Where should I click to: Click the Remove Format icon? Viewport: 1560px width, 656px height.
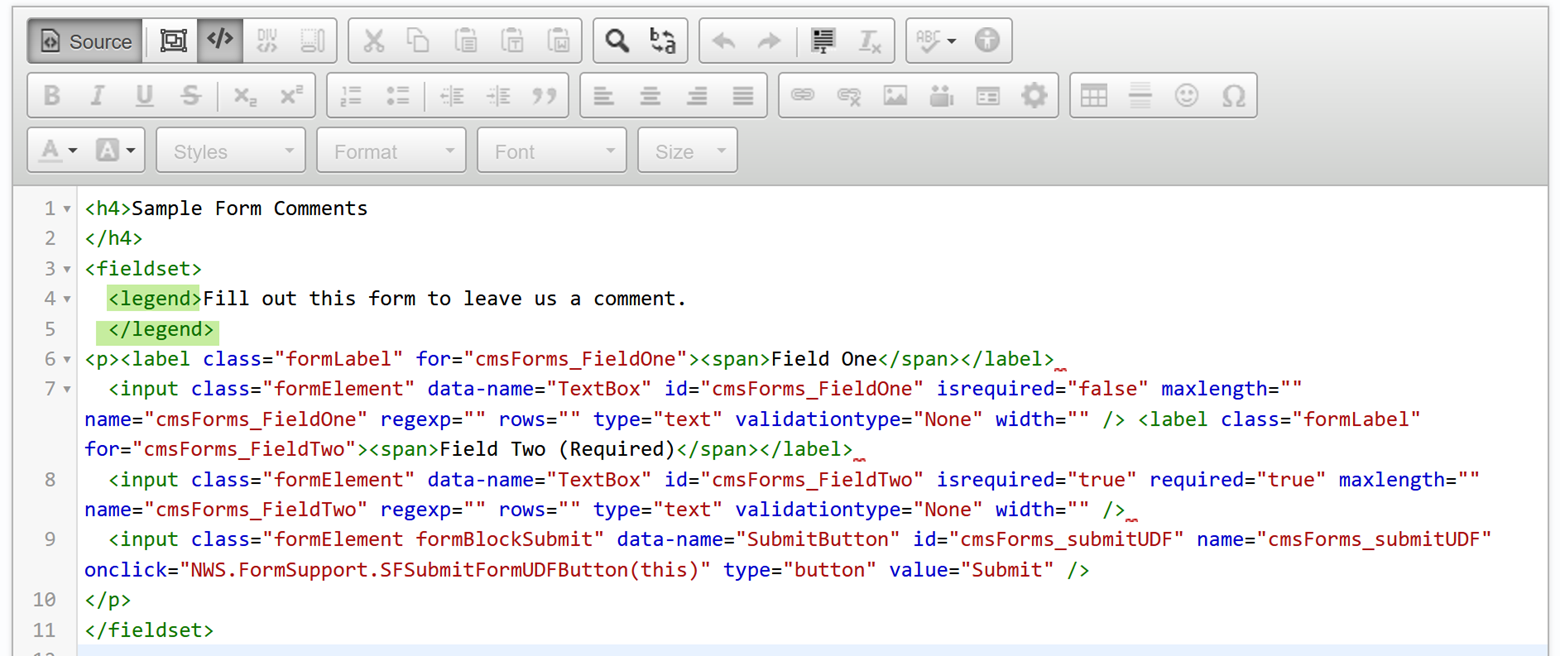pyautogui.click(x=870, y=41)
